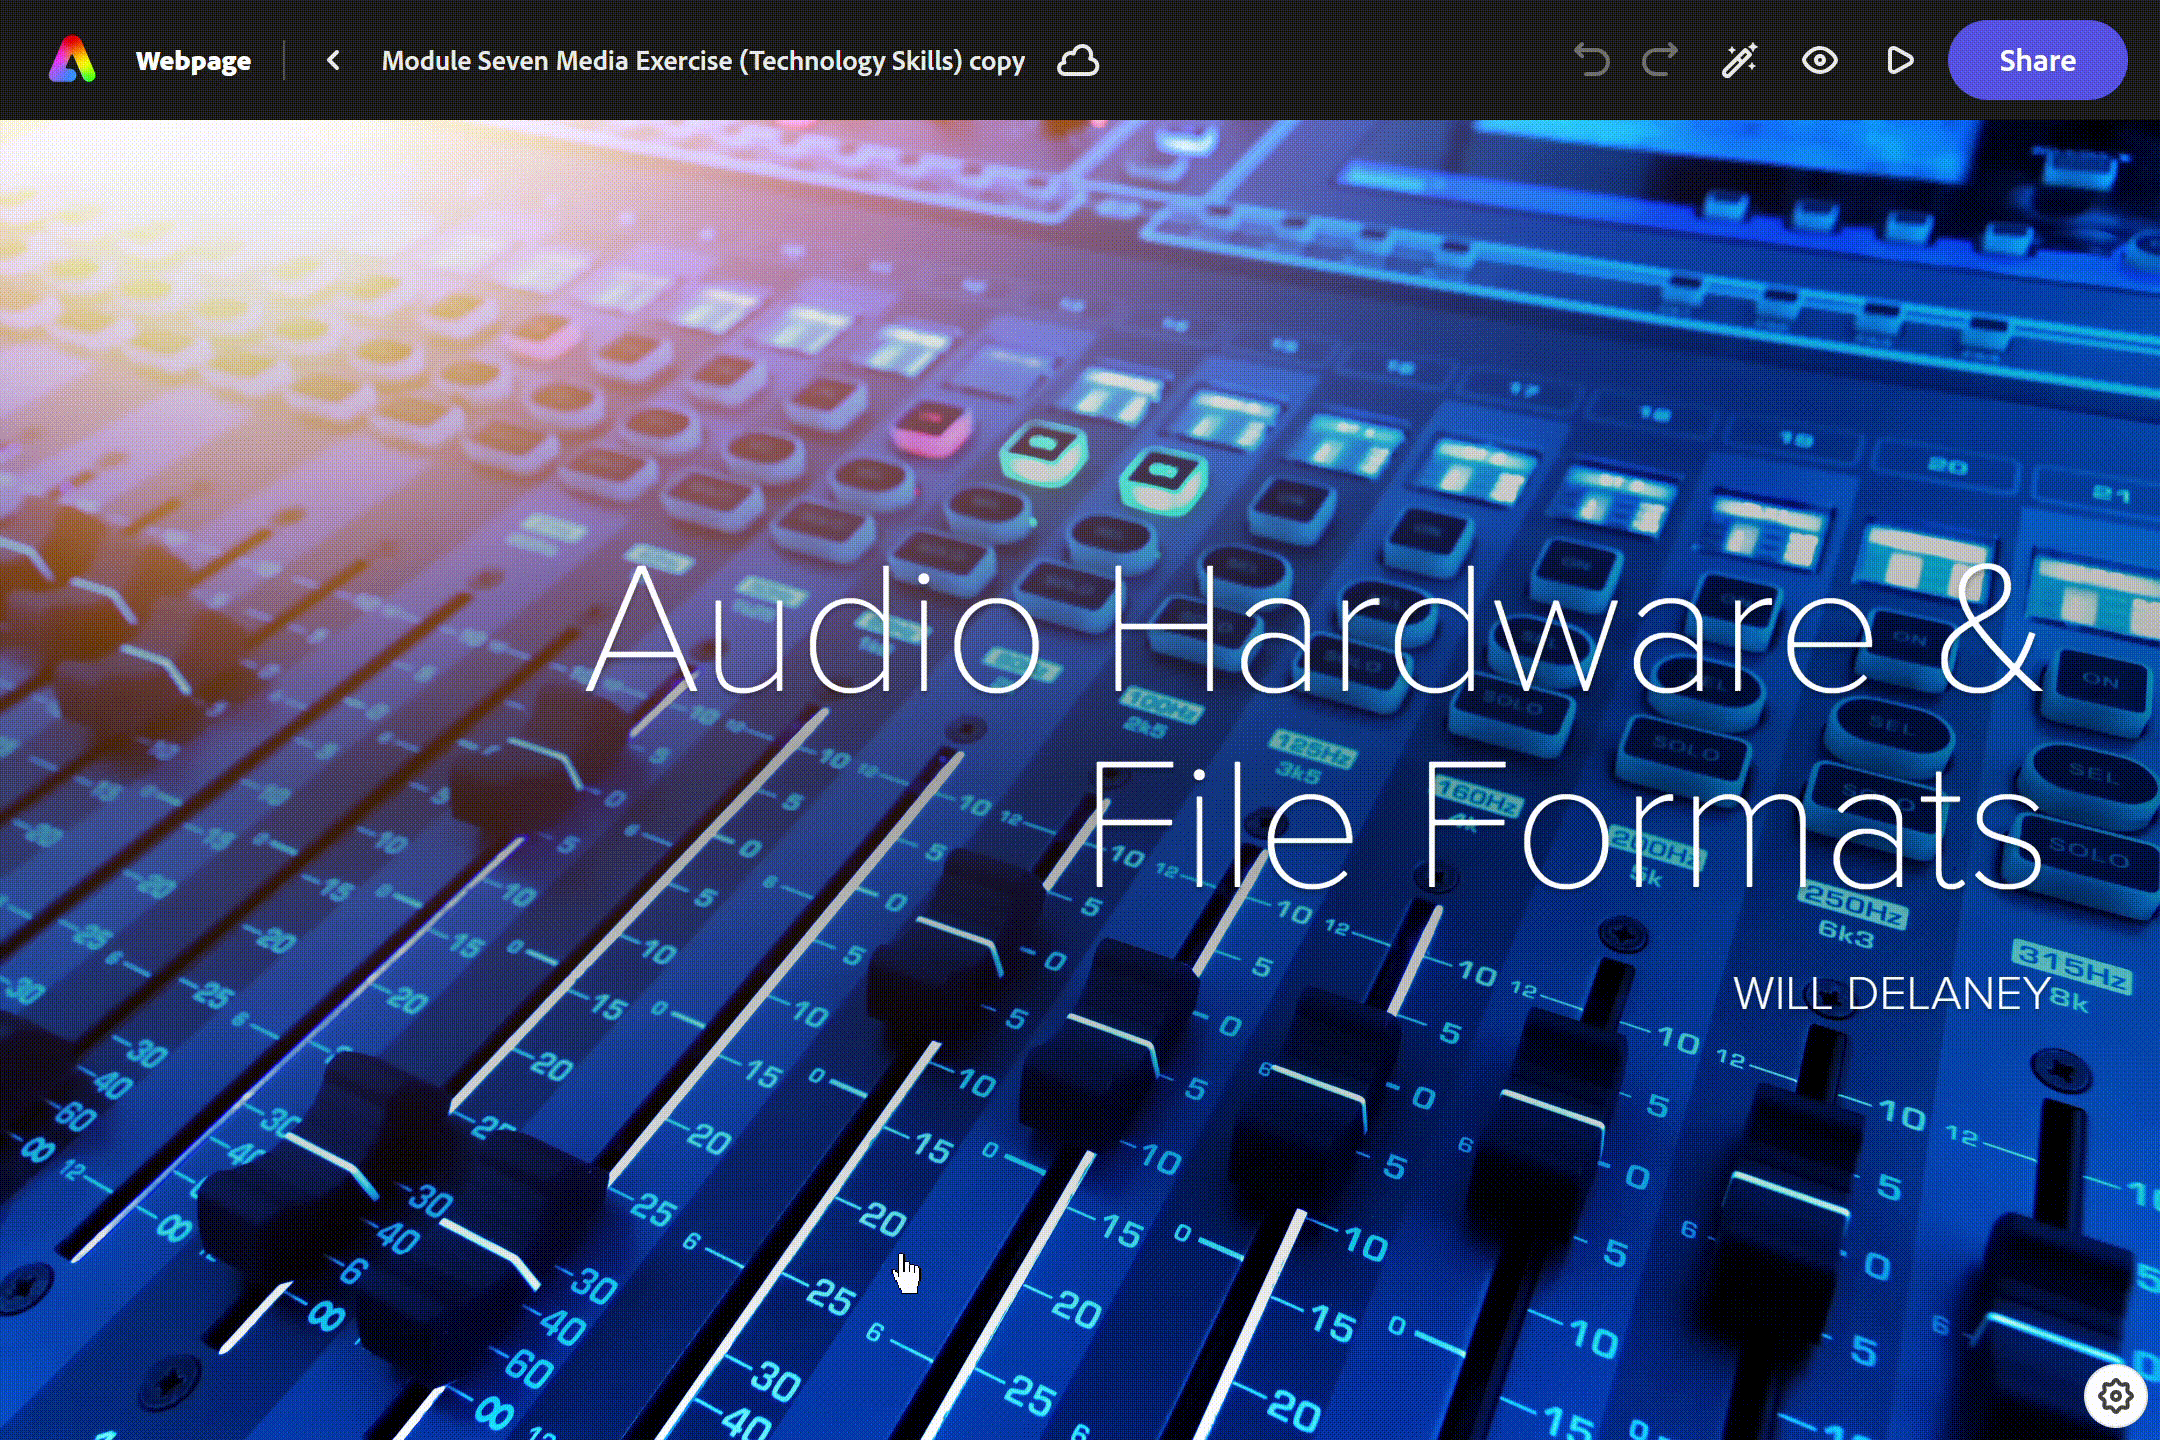Redo the last undone action
Screen dimensions: 2160x1440
[1660, 60]
